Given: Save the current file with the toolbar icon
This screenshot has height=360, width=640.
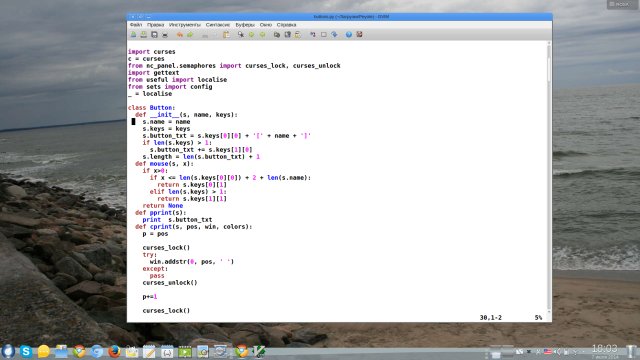Looking at the screenshot, I should 144,35.
